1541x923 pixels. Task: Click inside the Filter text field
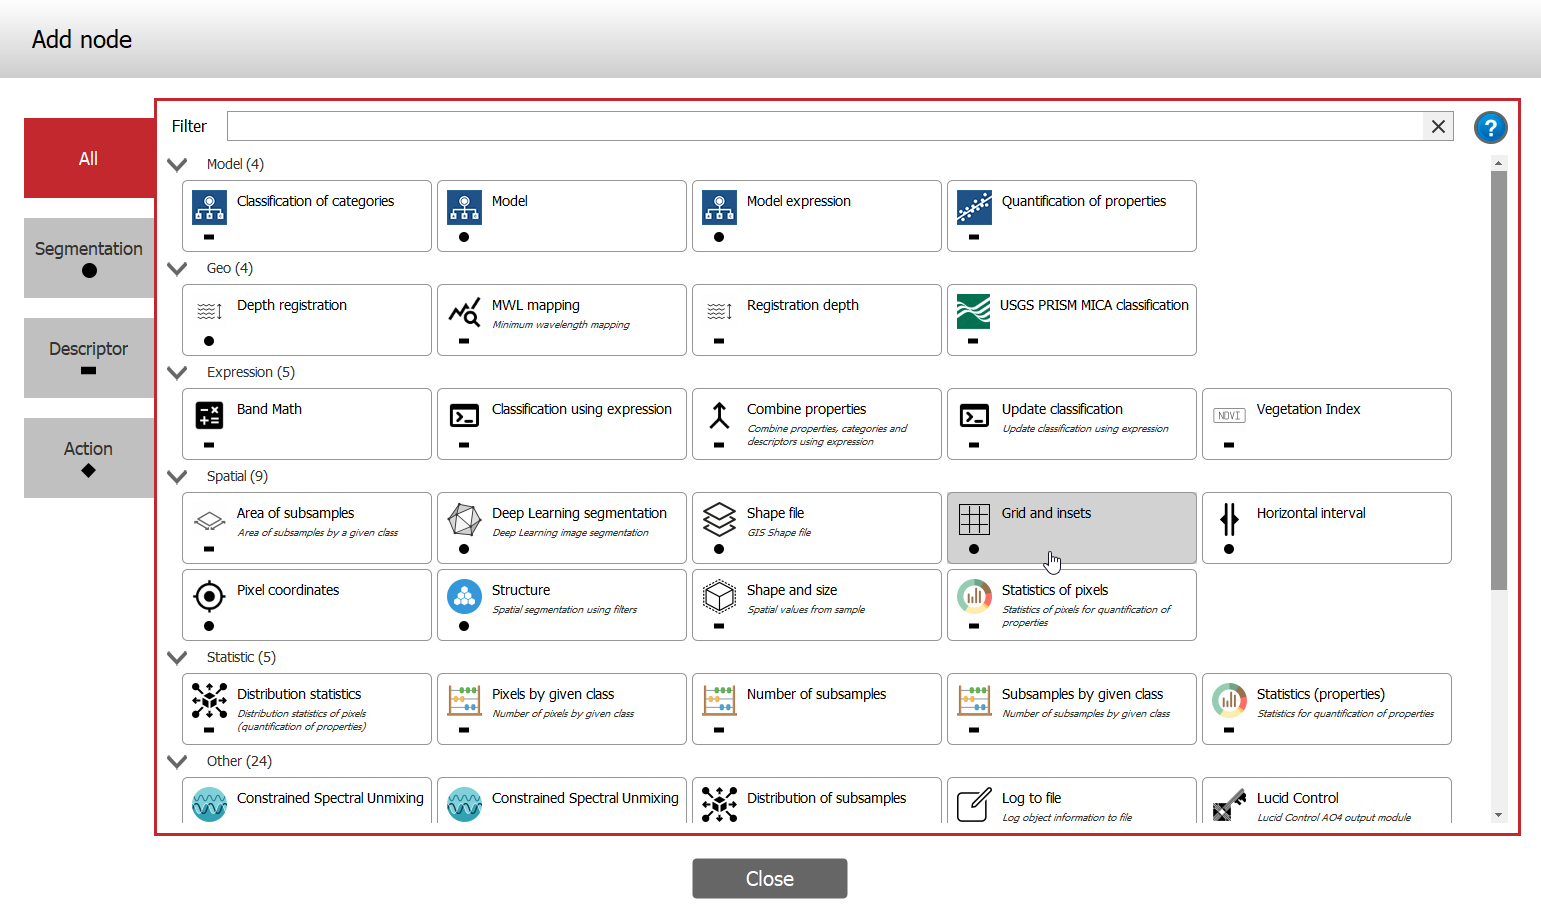(824, 126)
